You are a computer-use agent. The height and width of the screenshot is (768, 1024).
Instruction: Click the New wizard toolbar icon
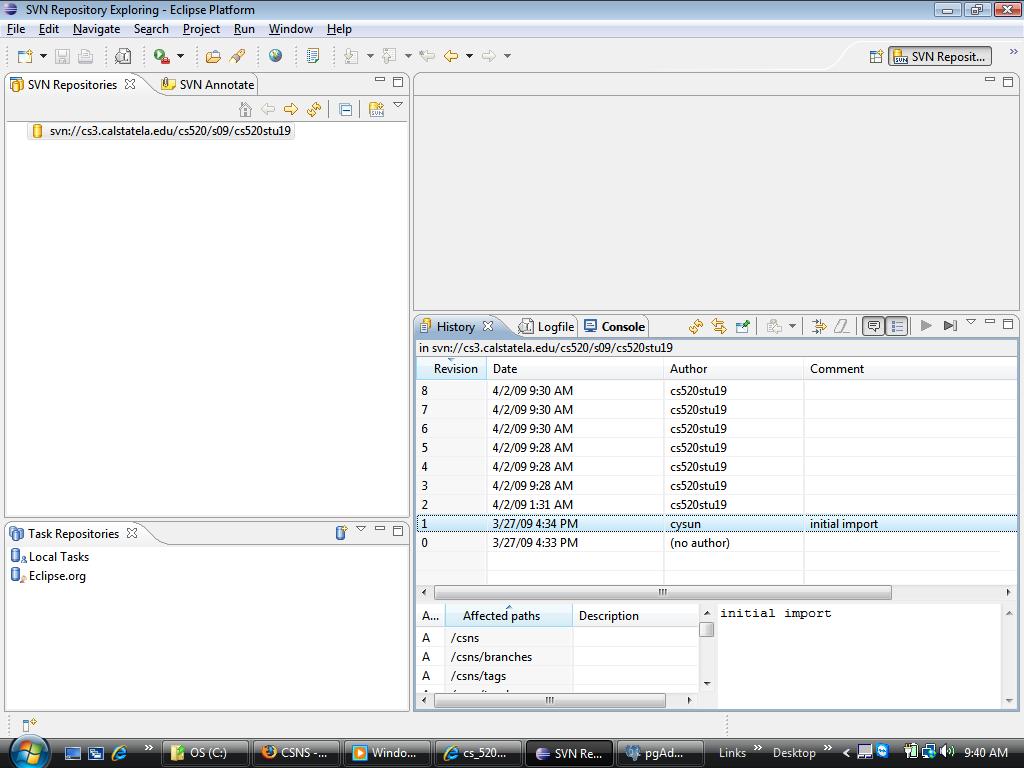point(25,56)
